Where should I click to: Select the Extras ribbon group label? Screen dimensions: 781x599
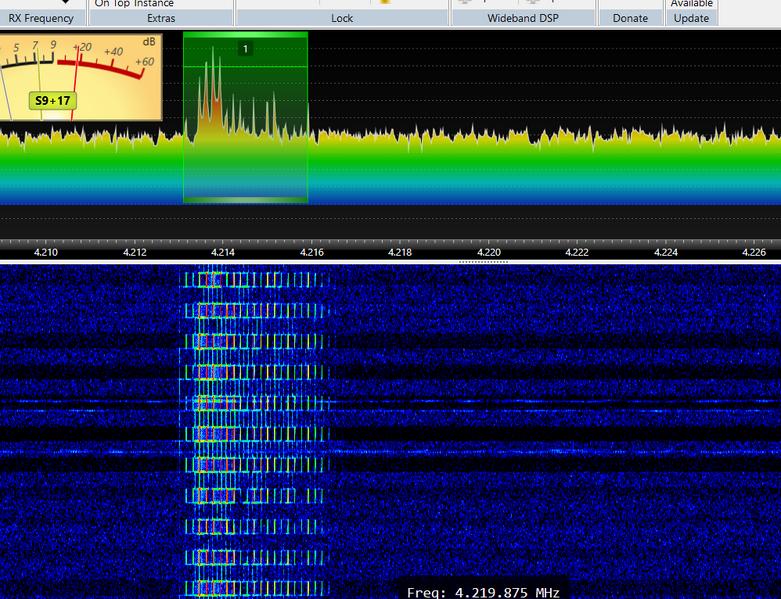coord(161,18)
